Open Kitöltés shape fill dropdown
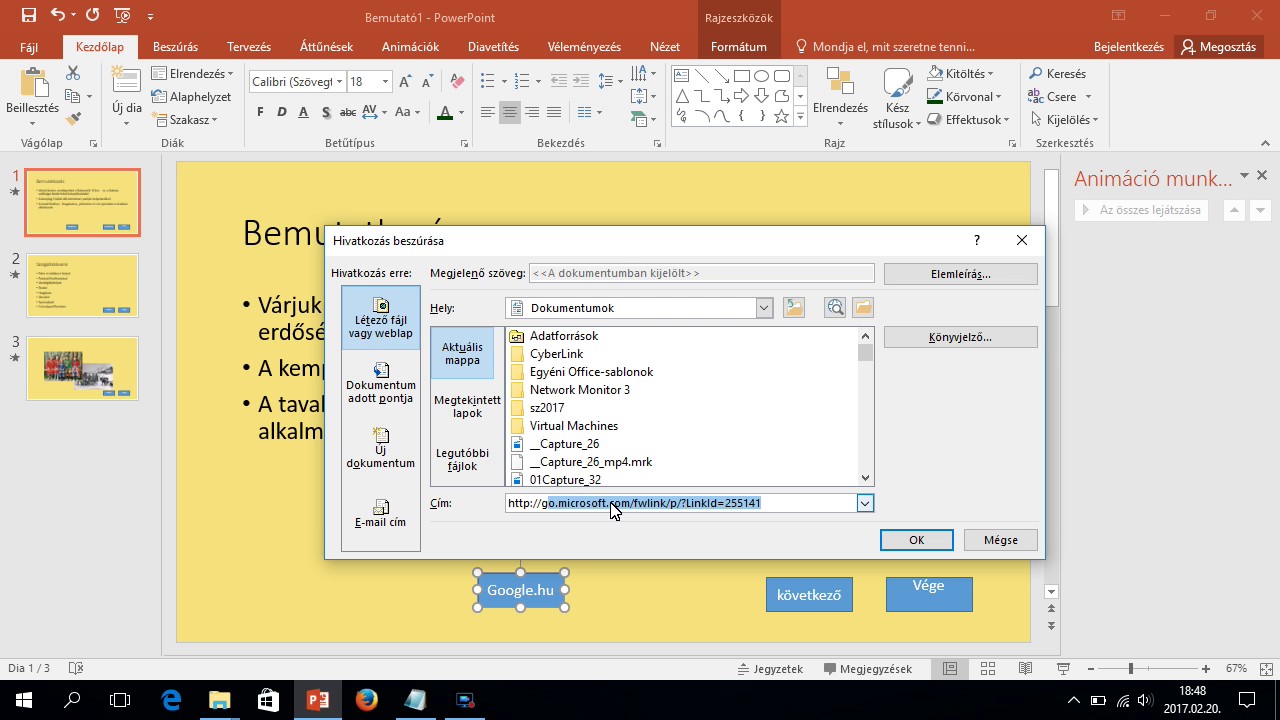This screenshot has width=1280, height=720. tap(960, 74)
